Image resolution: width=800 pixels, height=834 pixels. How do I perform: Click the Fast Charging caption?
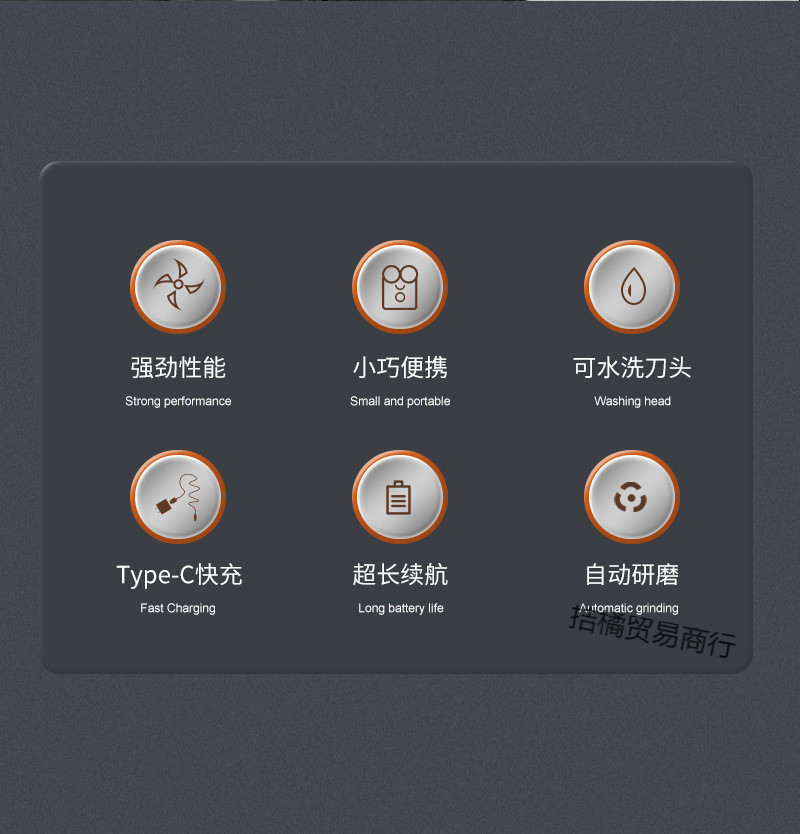tap(178, 608)
